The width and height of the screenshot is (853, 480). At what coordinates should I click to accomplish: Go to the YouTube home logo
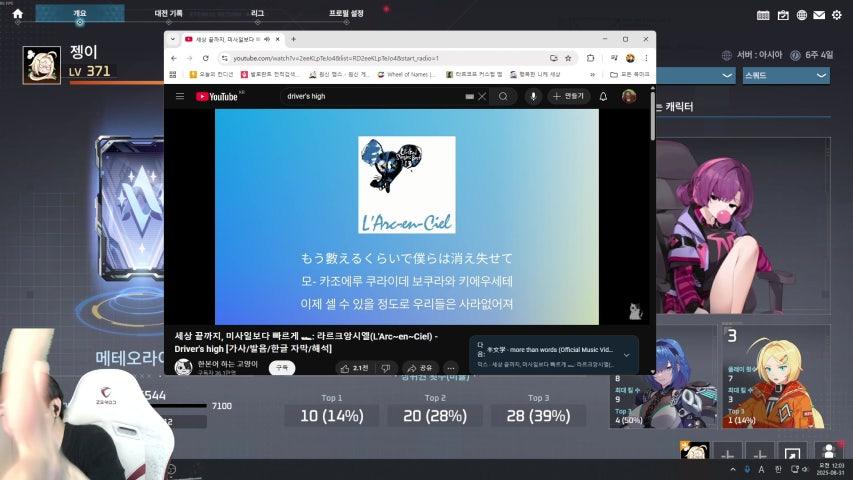218,96
